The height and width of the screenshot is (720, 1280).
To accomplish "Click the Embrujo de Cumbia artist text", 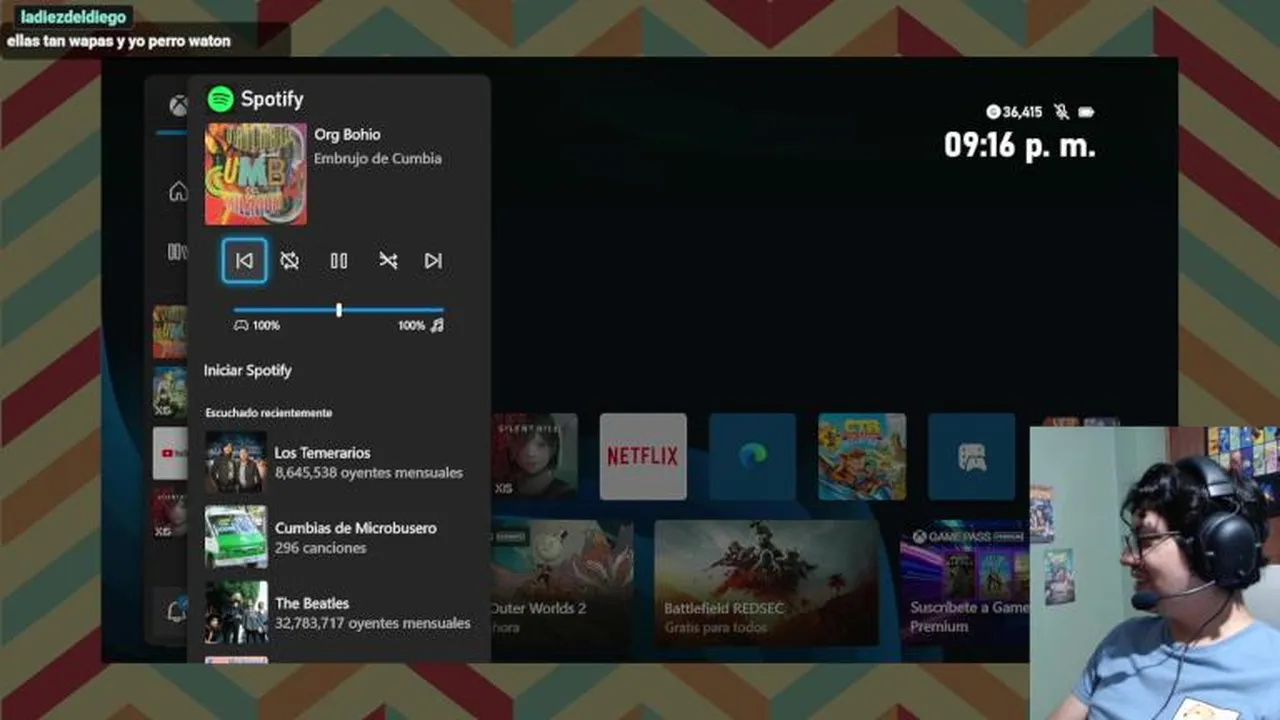I will click(377, 158).
